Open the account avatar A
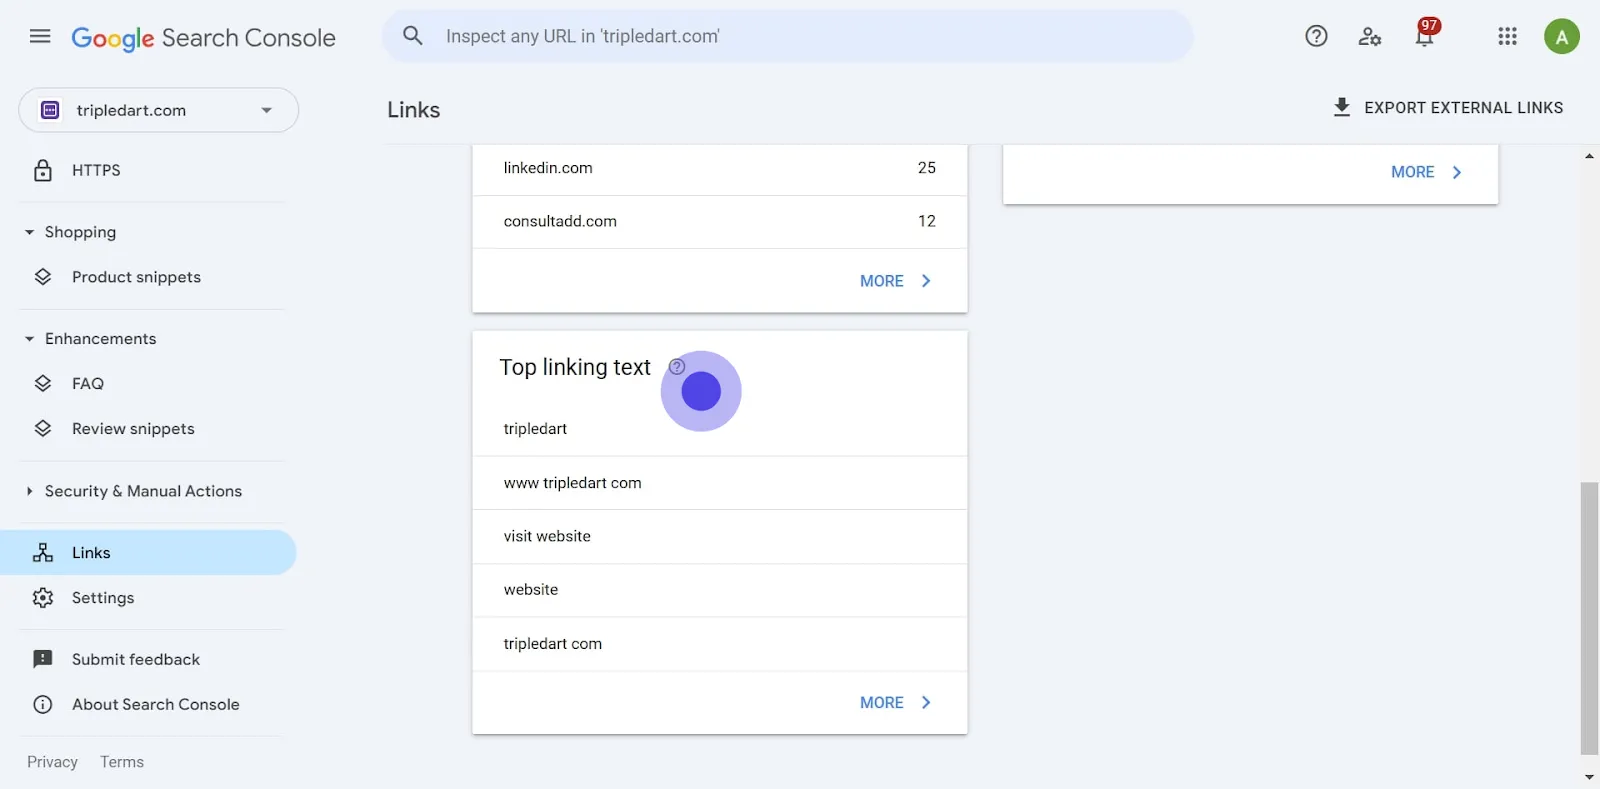This screenshot has width=1600, height=789. [1561, 37]
